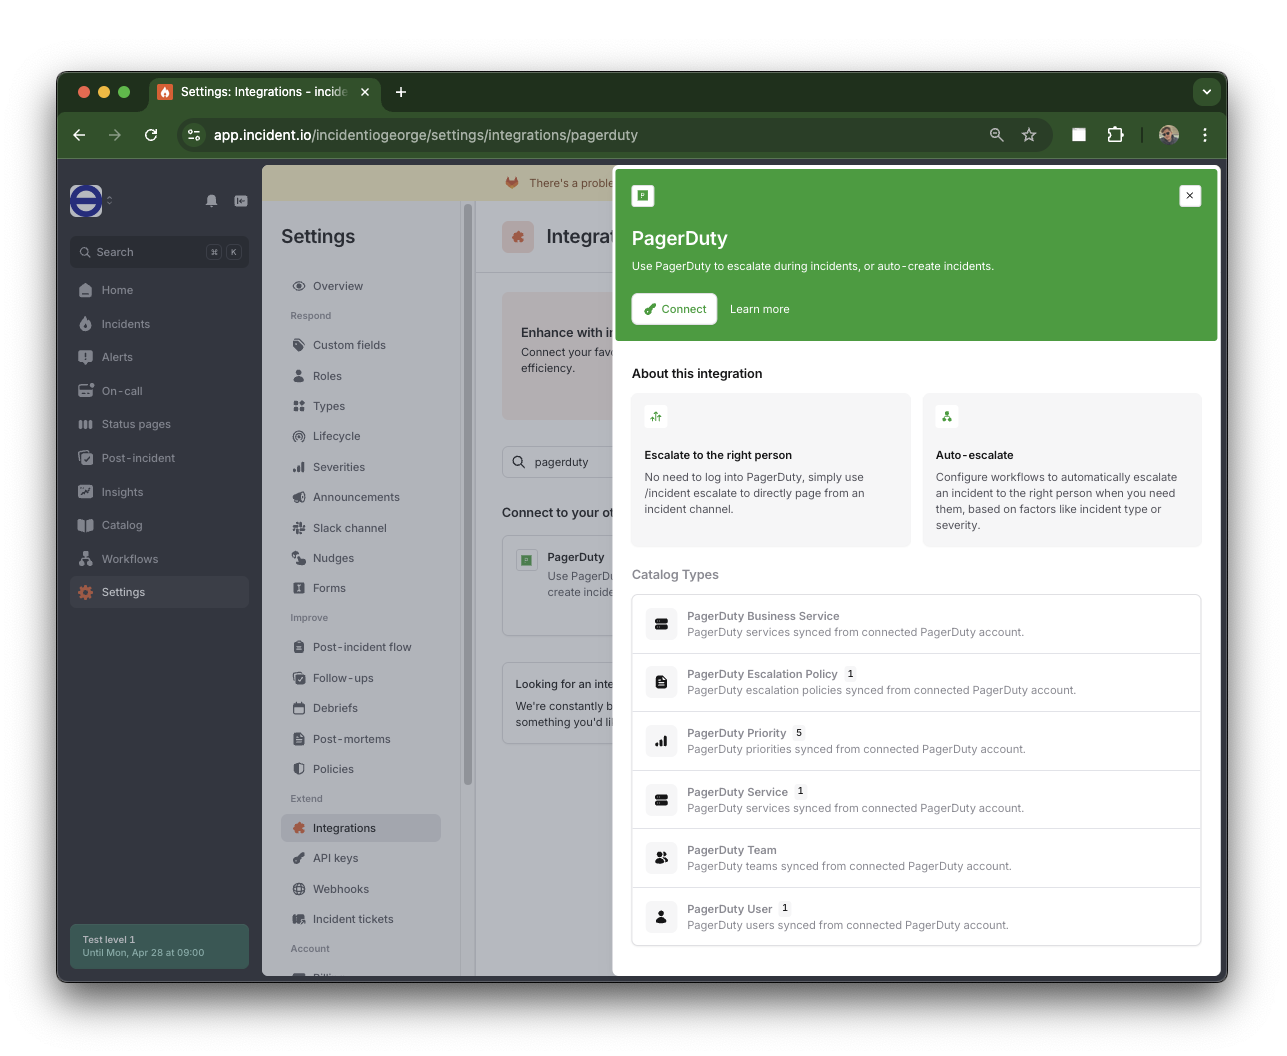Go to Home in the sidebar

160,290
